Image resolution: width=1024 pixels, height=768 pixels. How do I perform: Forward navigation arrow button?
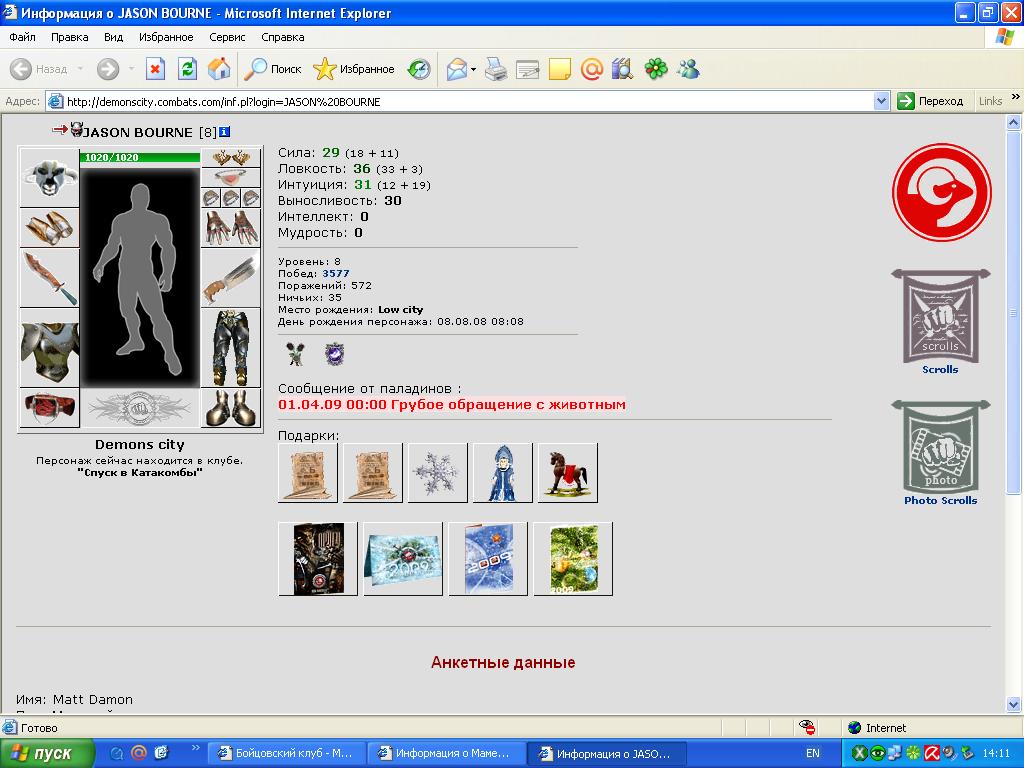coord(108,69)
